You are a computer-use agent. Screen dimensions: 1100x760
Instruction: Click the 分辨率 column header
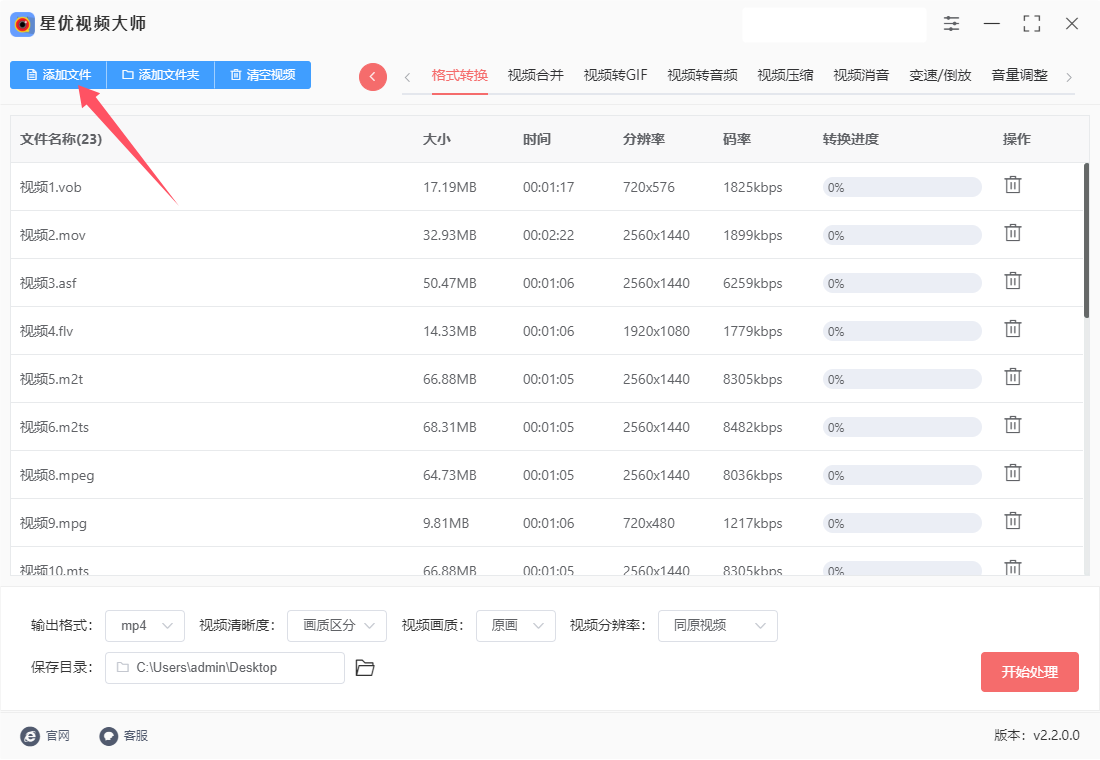pyautogui.click(x=644, y=139)
